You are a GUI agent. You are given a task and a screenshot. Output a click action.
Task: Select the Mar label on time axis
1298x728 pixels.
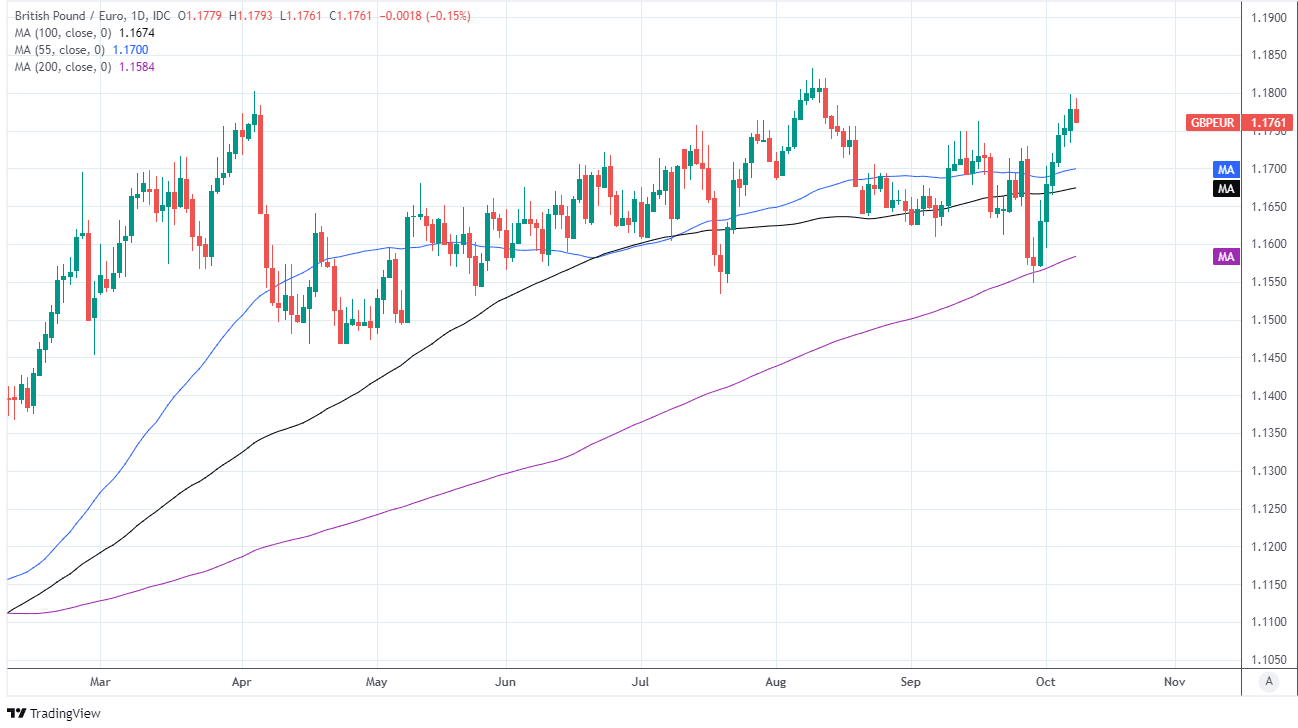pos(100,681)
